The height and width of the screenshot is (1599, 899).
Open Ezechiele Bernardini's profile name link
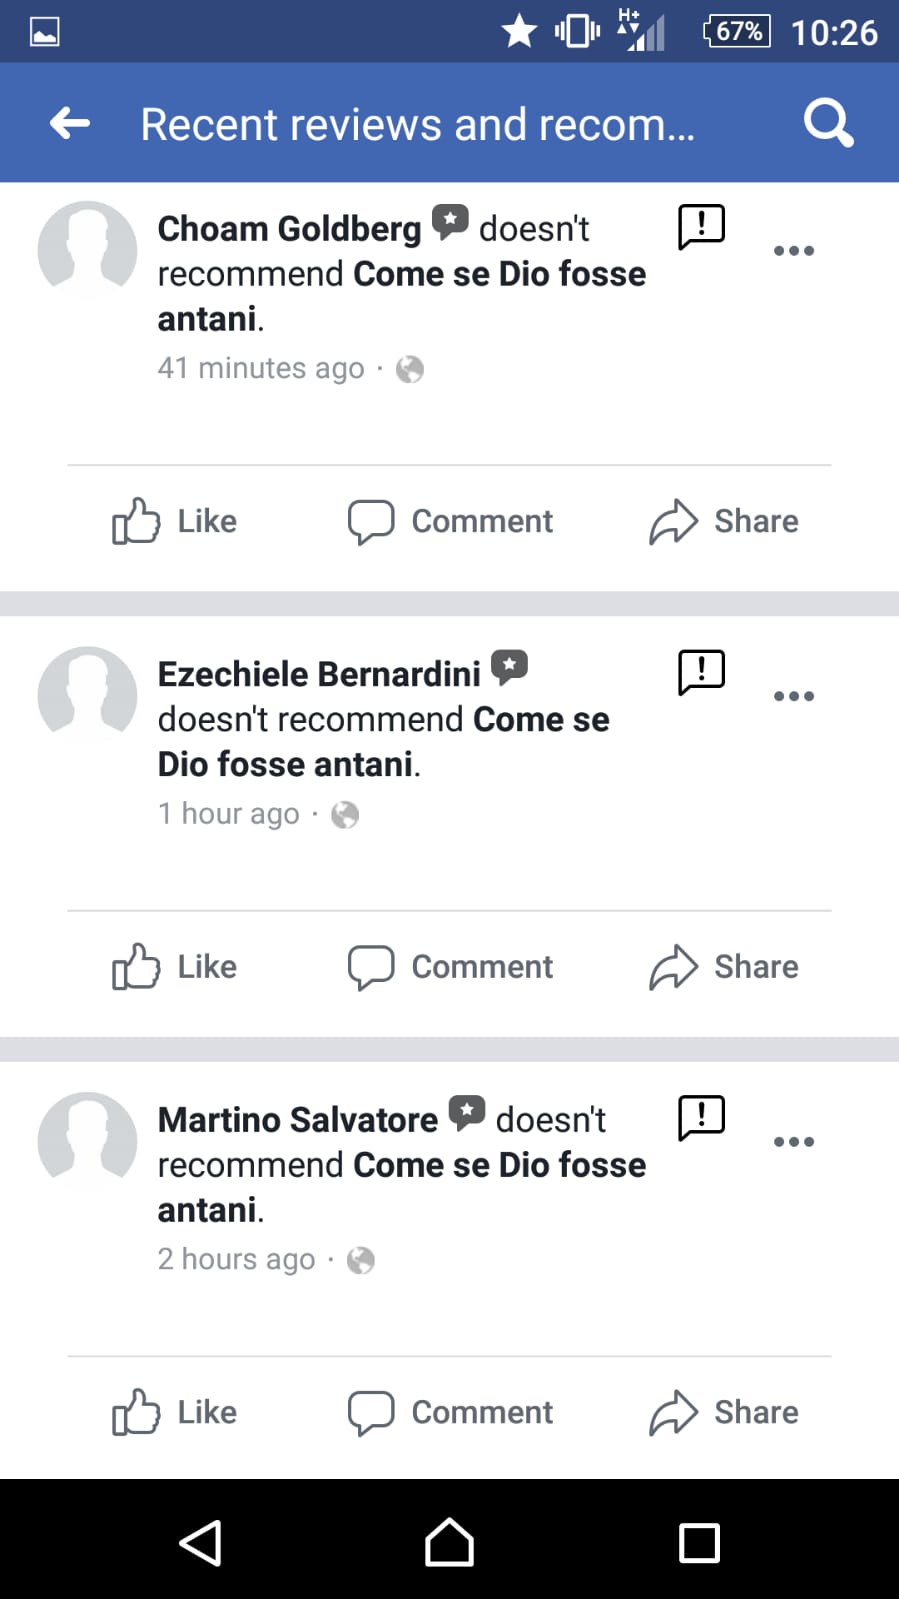319,674
